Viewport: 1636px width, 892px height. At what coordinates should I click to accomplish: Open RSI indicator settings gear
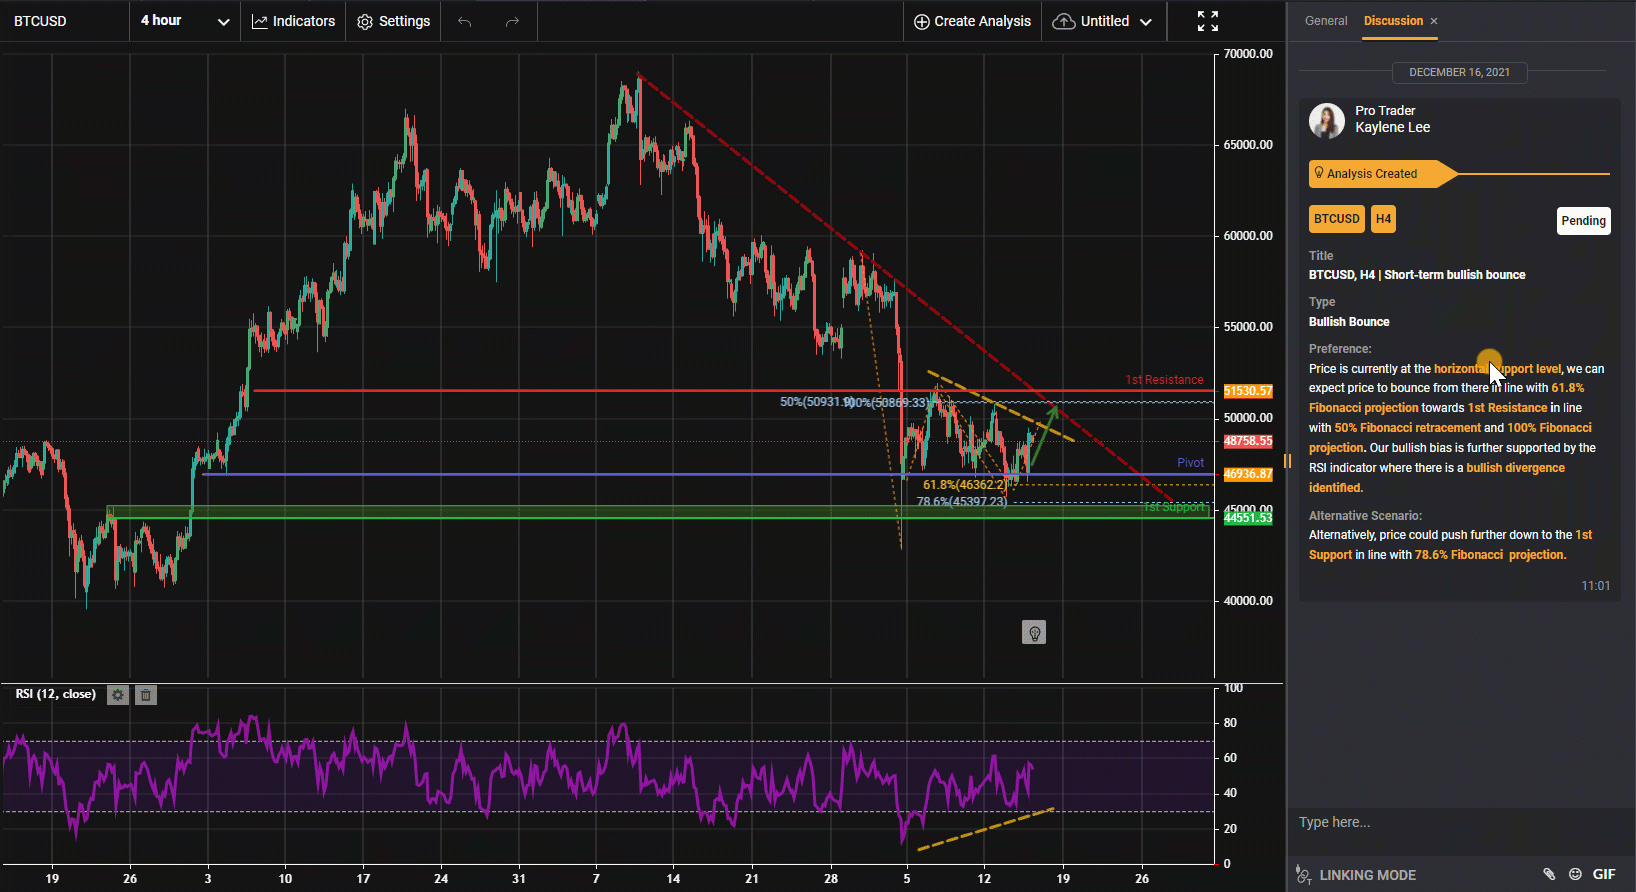click(118, 695)
